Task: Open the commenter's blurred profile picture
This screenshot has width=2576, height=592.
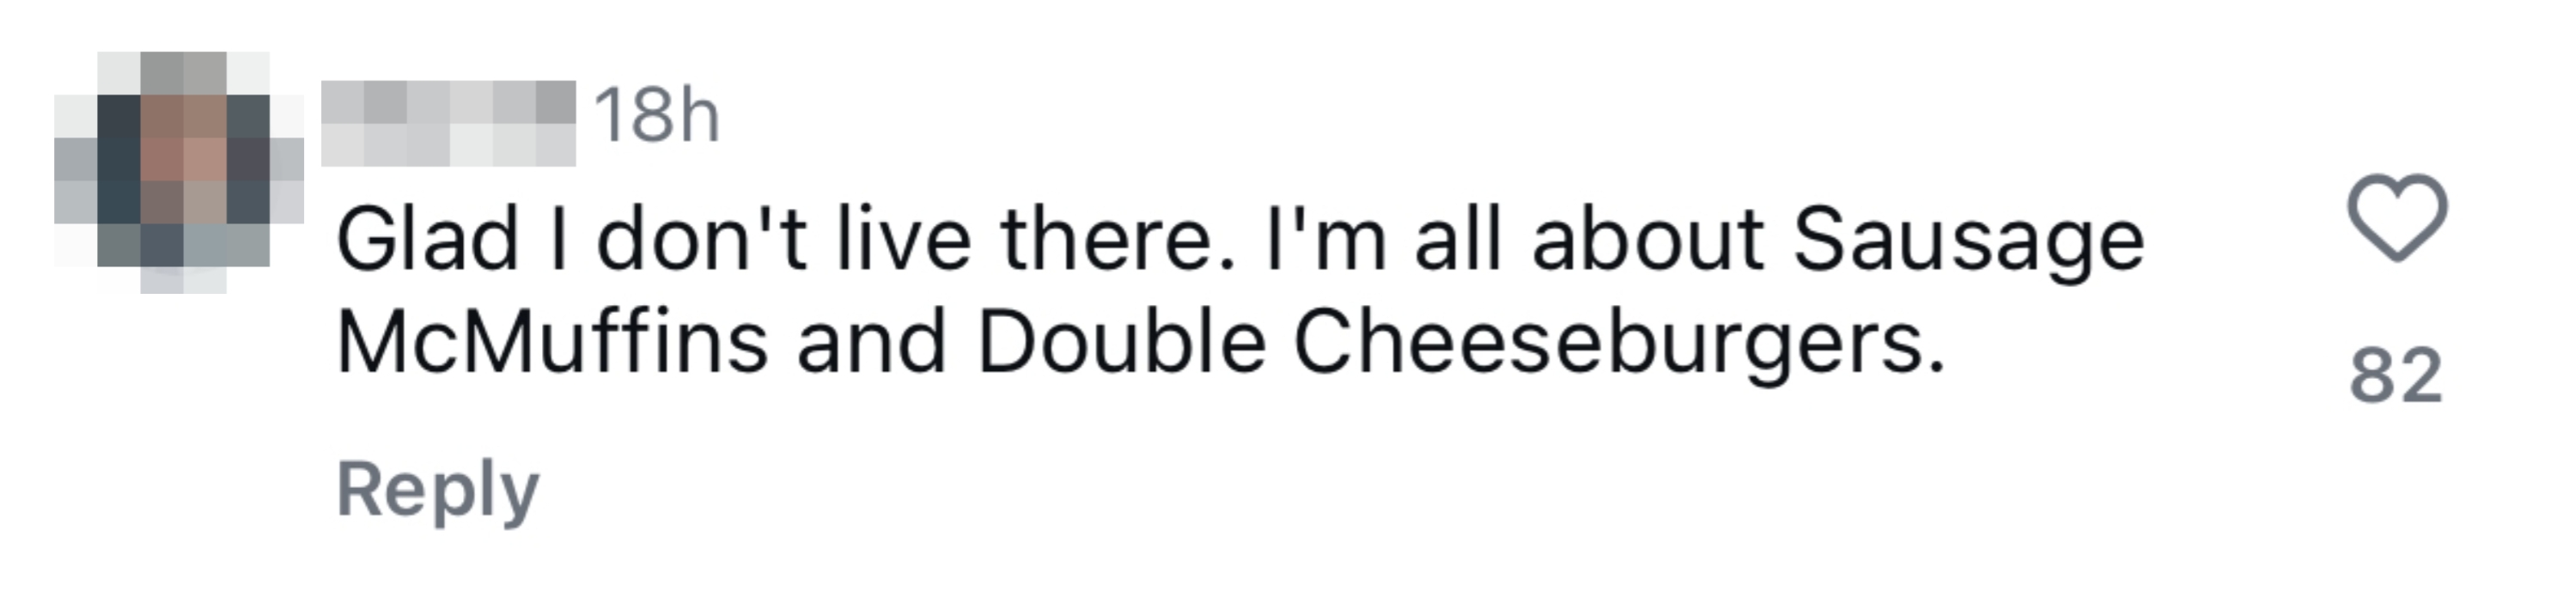Action: [x=179, y=171]
